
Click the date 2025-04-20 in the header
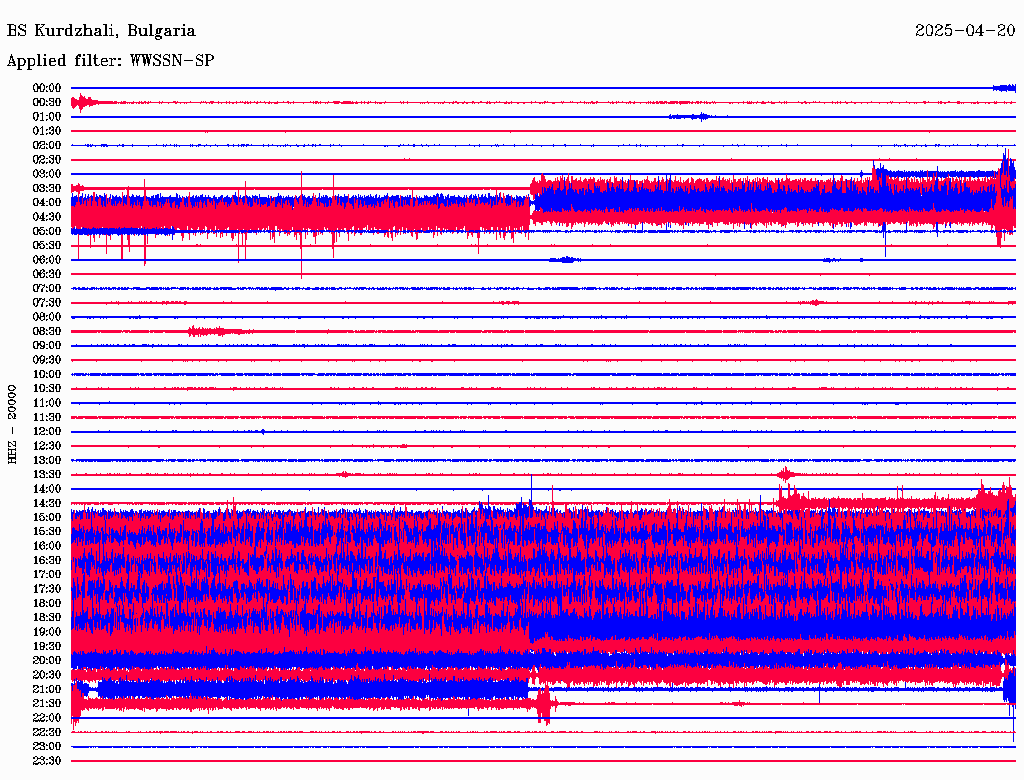[x=964, y=31]
